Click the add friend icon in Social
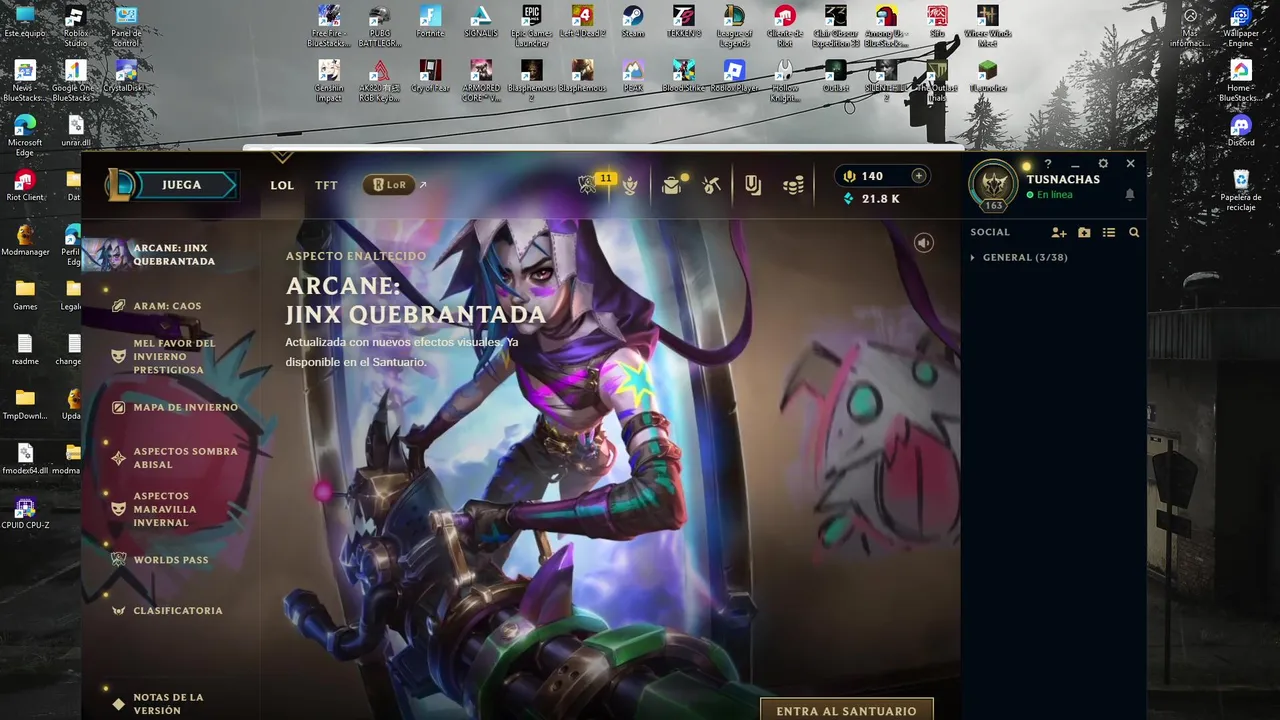Viewport: 1280px width, 720px height. [1059, 232]
